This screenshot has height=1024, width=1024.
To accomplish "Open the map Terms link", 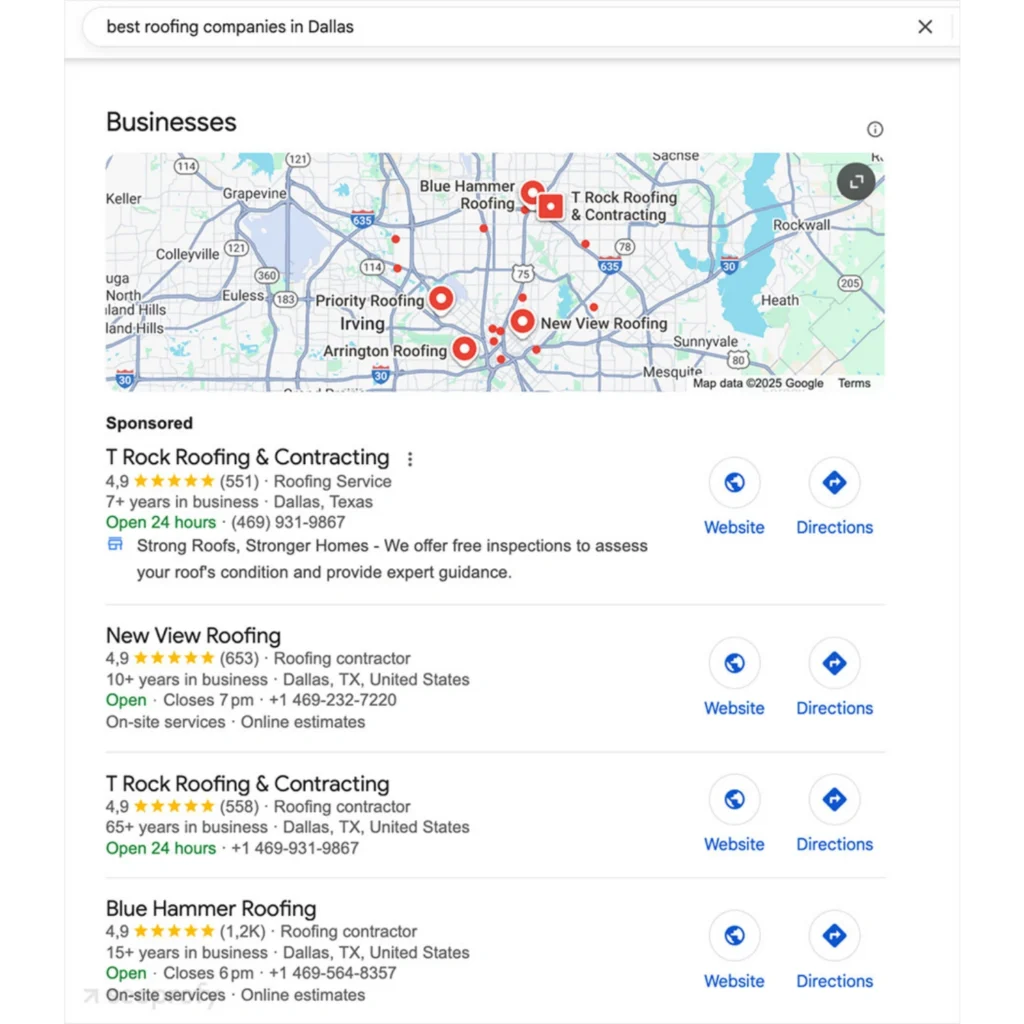I will point(854,383).
